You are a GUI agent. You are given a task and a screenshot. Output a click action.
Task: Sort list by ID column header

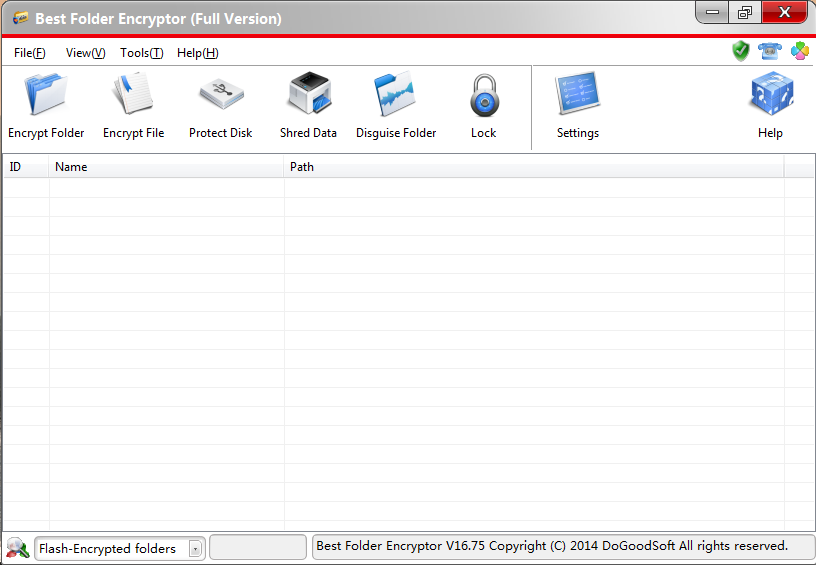26,167
